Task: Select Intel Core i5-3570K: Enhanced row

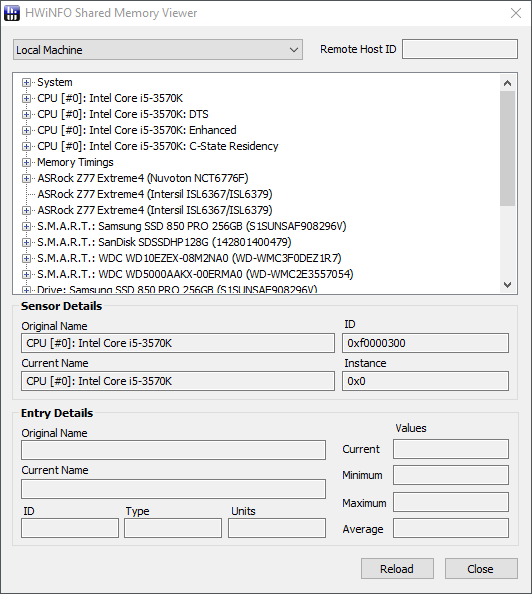Action: click(137, 130)
